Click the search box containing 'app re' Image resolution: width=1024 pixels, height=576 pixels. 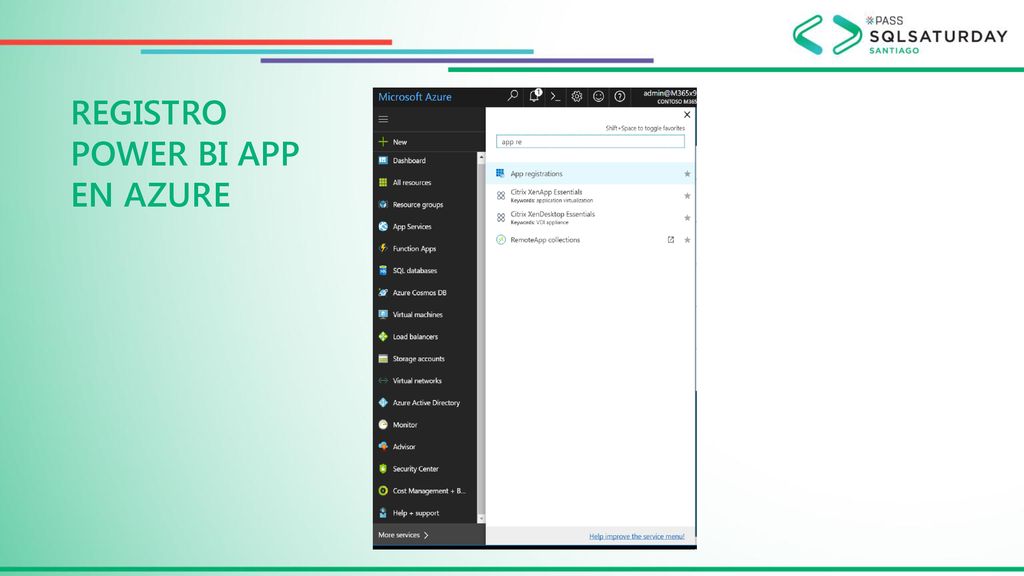[590, 142]
